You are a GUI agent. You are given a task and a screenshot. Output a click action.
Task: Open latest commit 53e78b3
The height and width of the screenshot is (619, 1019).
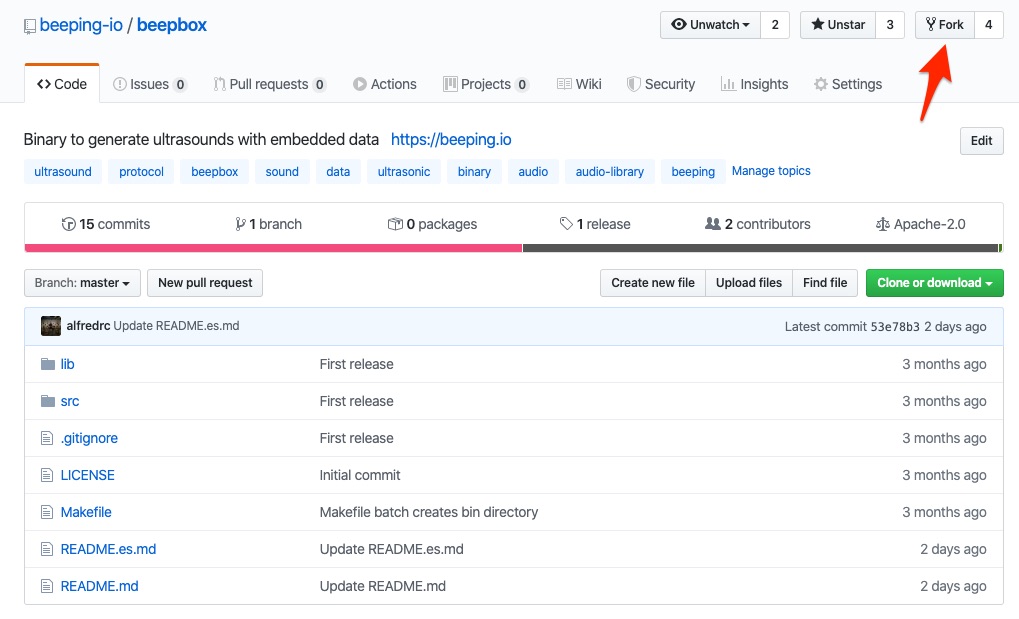click(x=895, y=326)
